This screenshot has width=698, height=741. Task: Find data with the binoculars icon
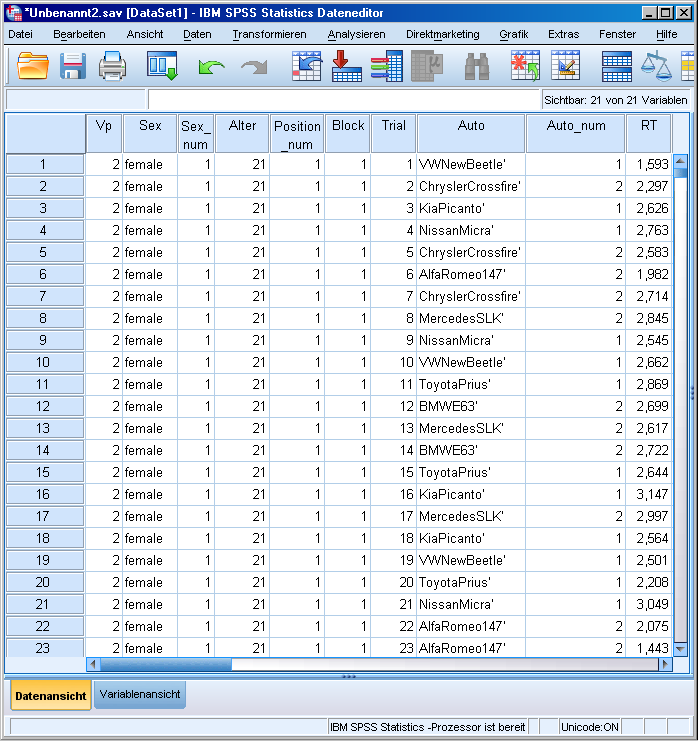pyautogui.click(x=477, y=67)
